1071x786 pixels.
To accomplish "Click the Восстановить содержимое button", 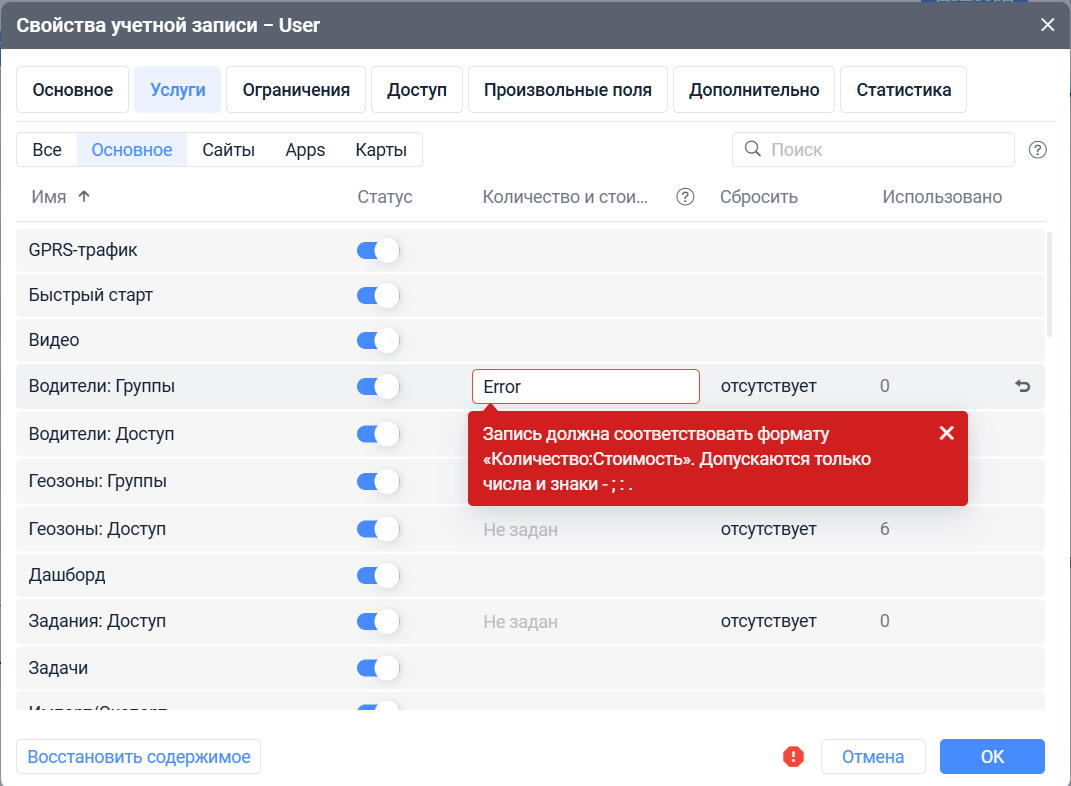I will [139, 757].
